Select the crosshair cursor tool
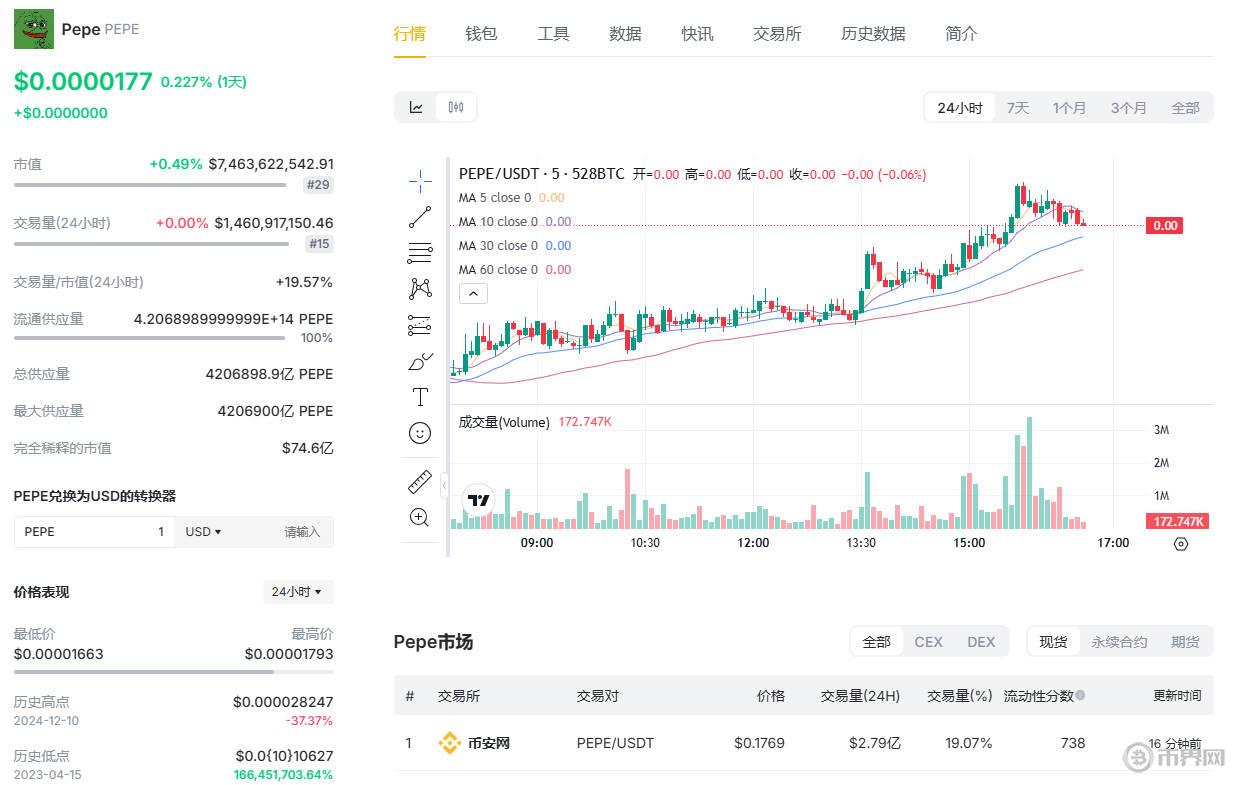The height and width of the screenshot is (785, 1236). click(420, 181)
